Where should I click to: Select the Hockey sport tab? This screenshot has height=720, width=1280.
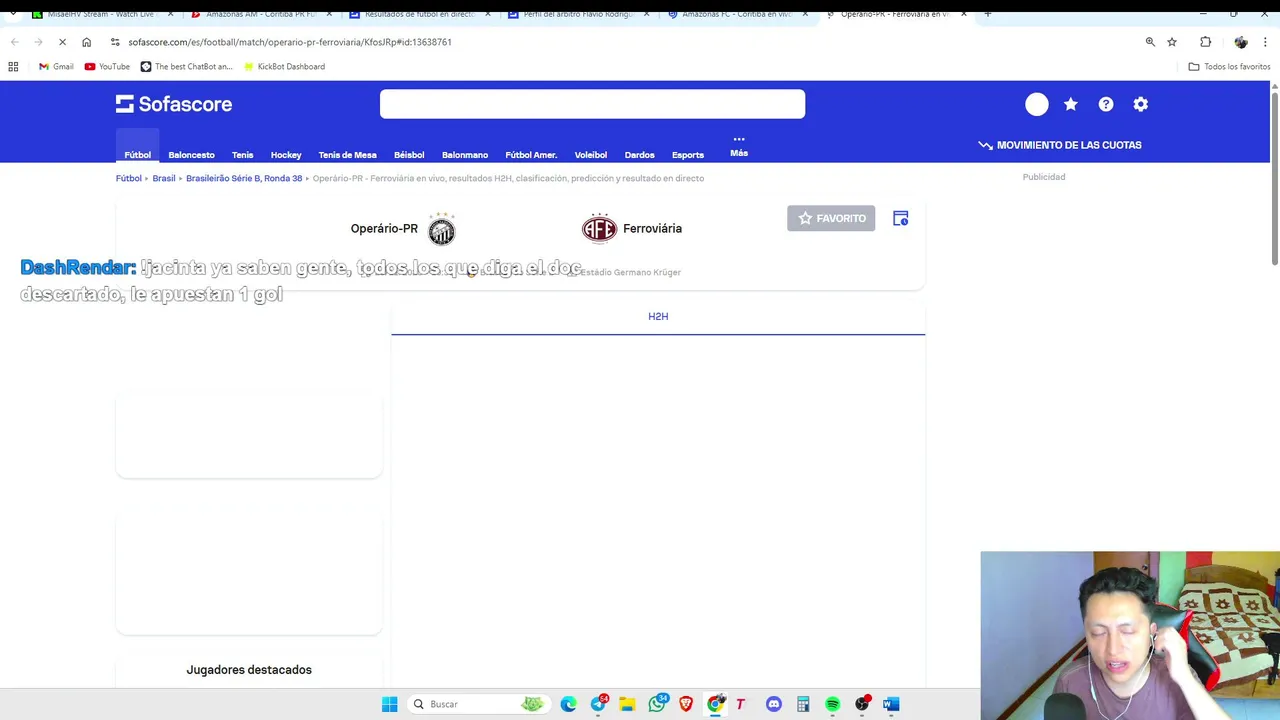click(286, 155)
